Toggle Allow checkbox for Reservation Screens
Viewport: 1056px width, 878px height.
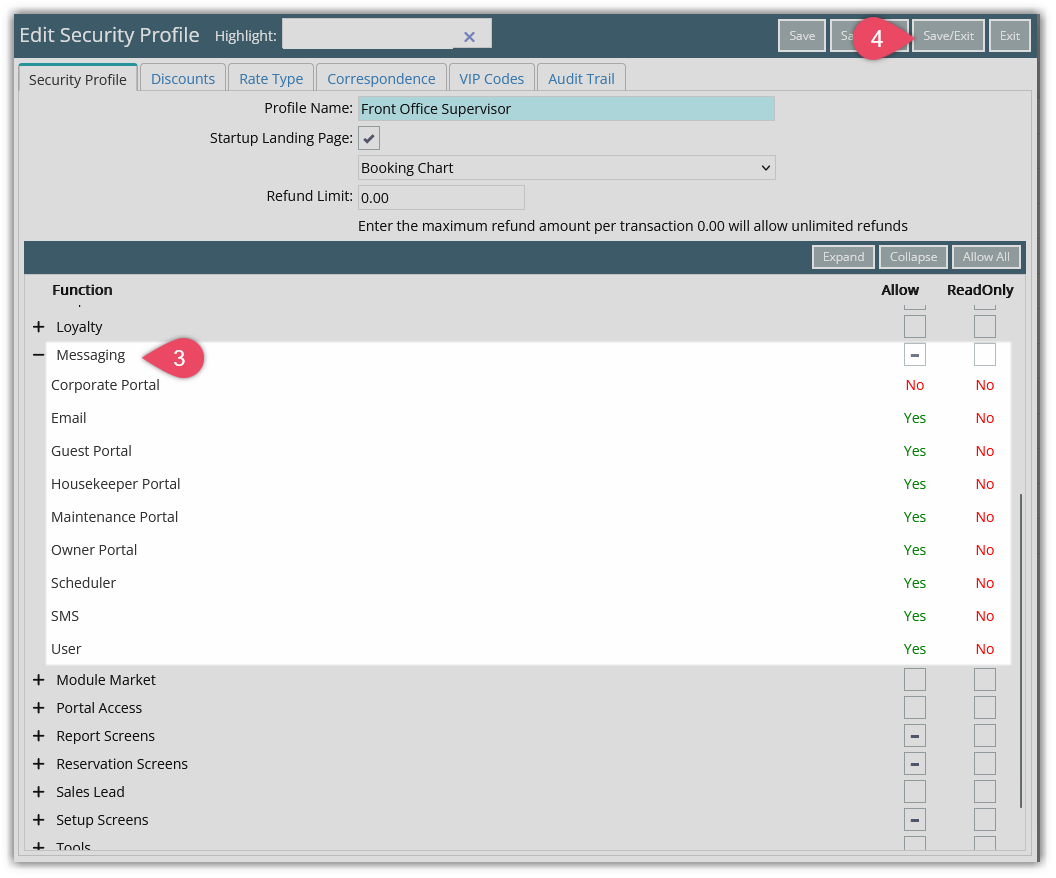coord(915,764)
